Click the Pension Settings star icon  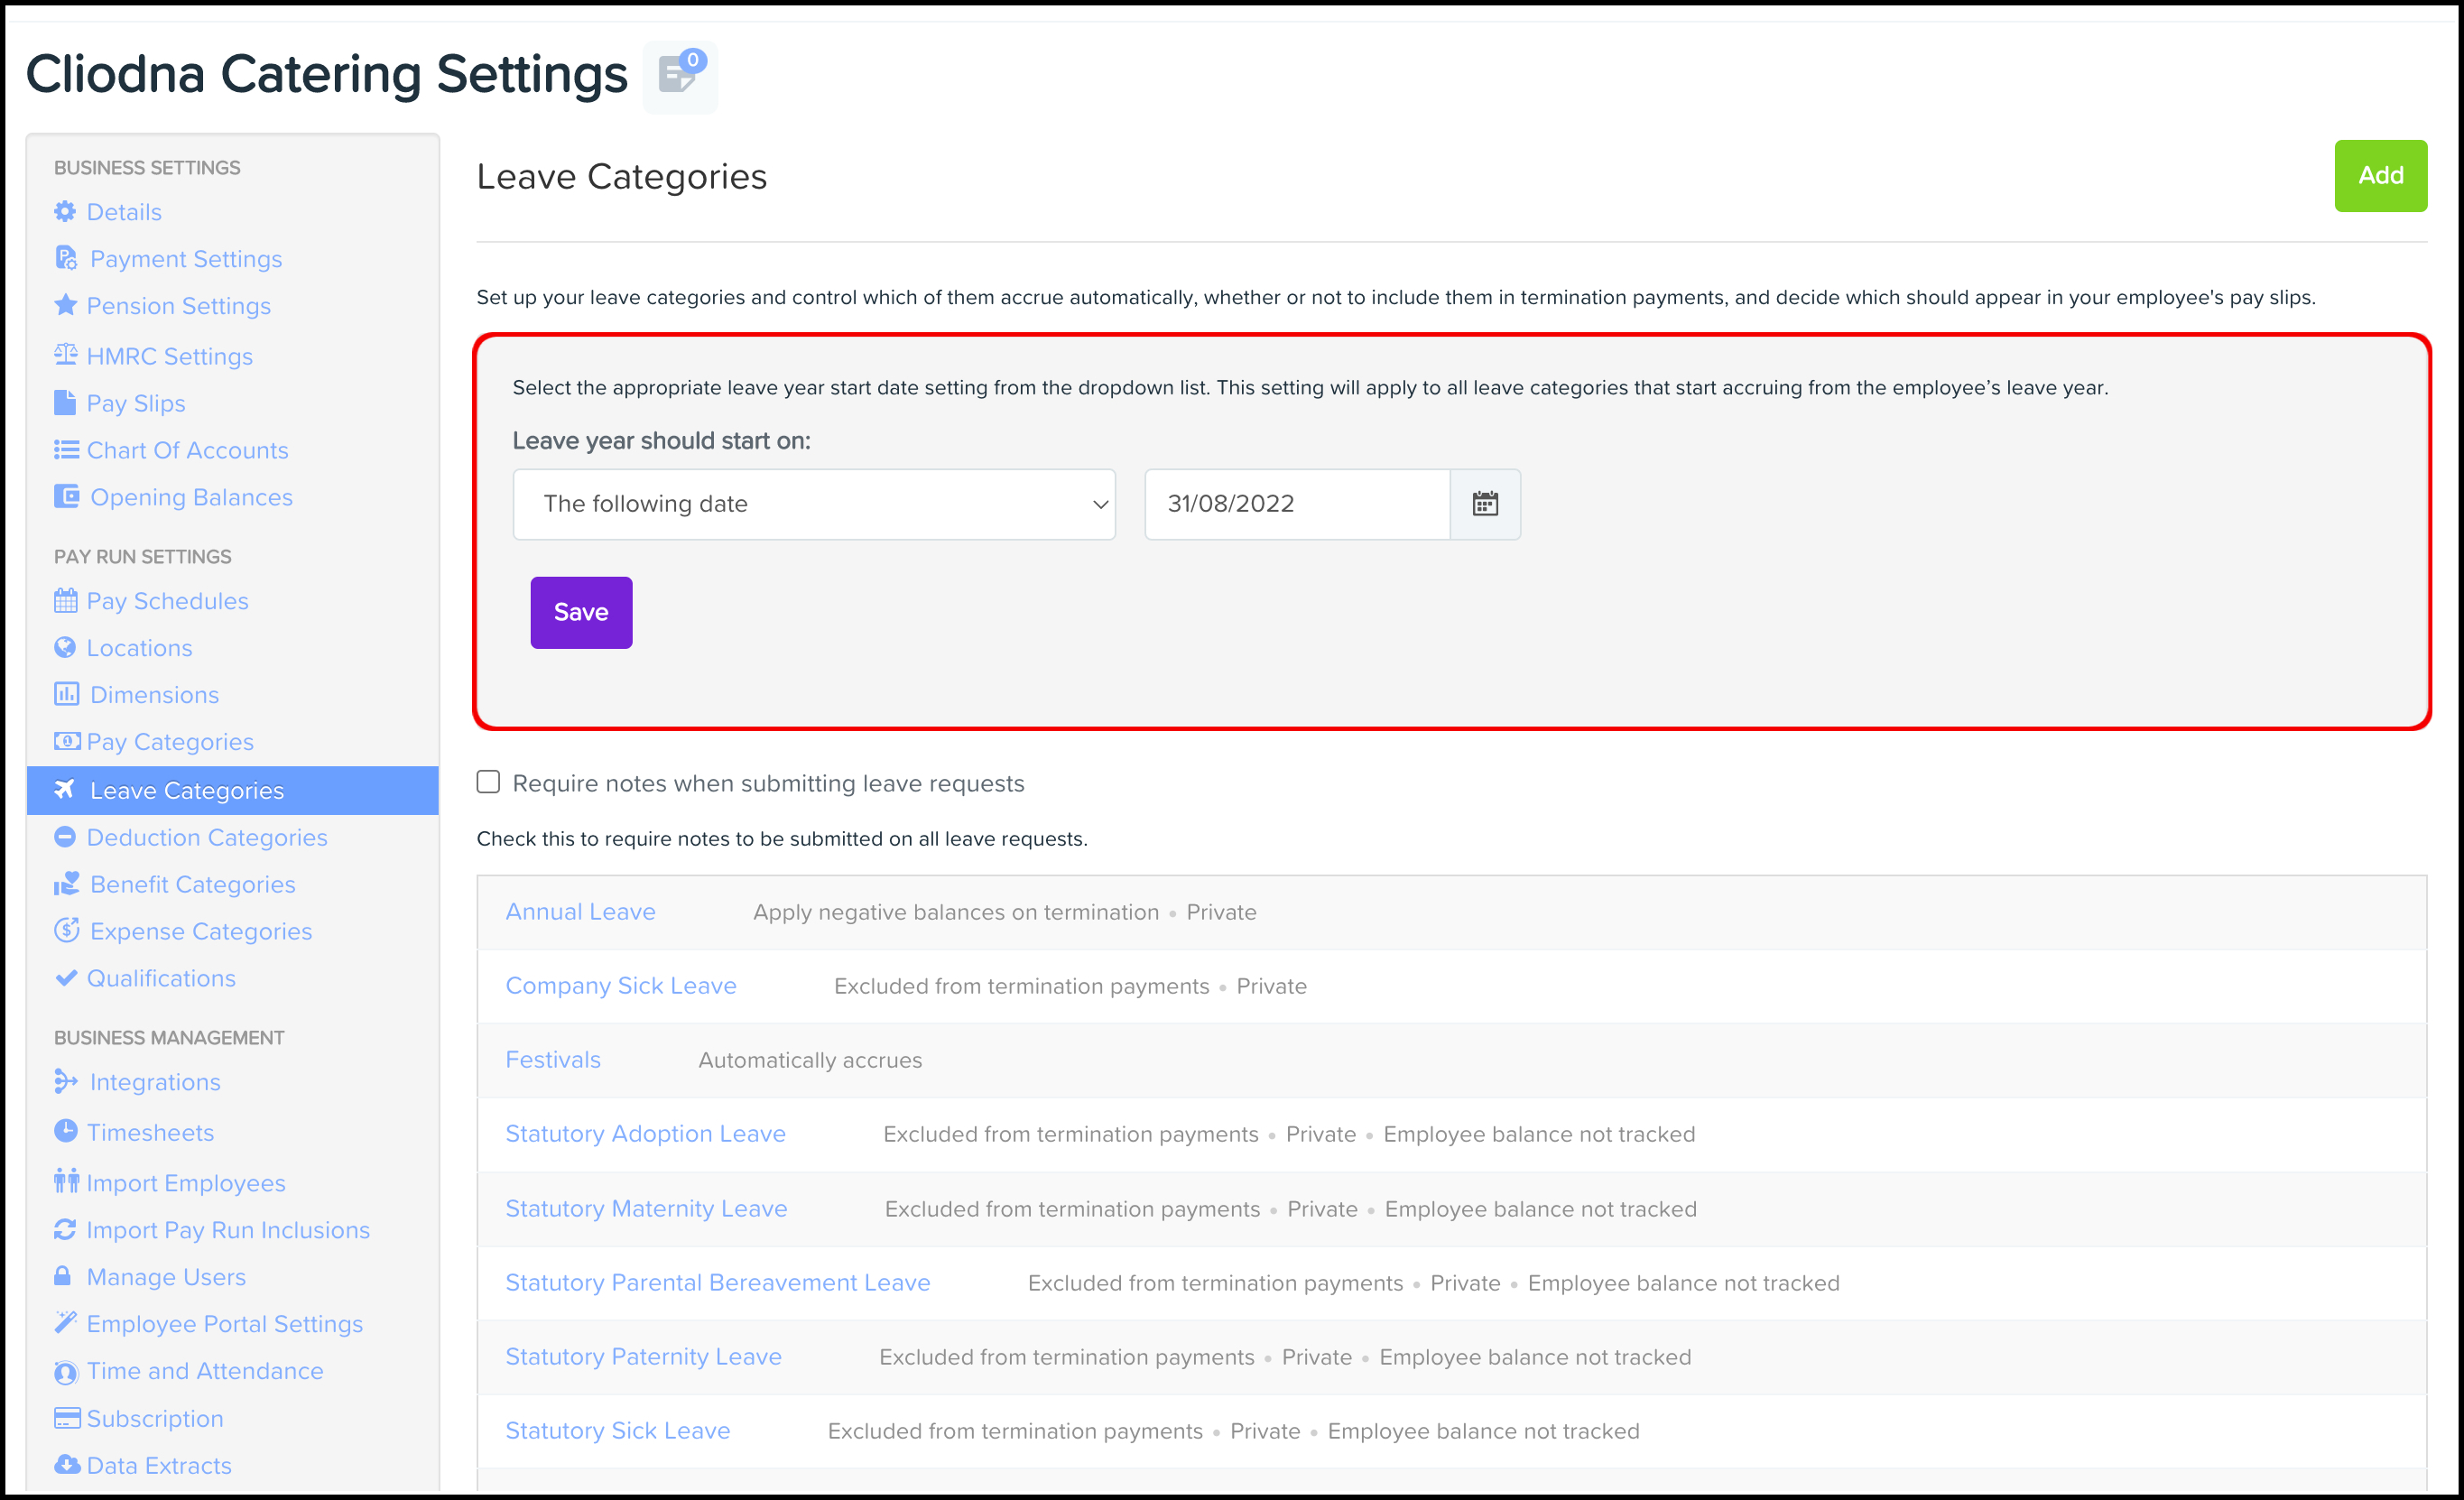pyautogui.click(x=65, y=305)
